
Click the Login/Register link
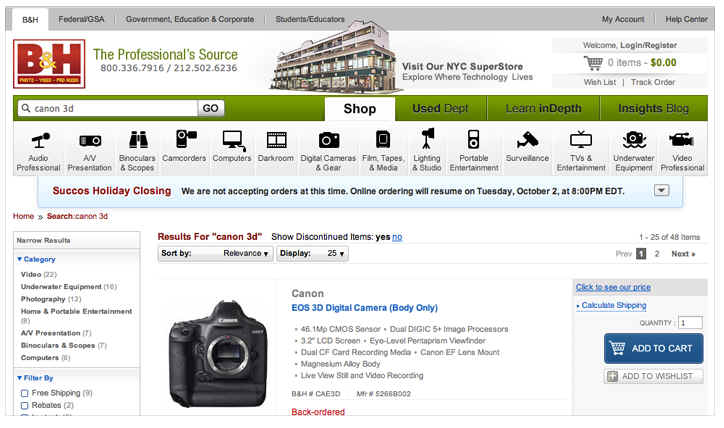pyautogui.click(x=648, y=45)
